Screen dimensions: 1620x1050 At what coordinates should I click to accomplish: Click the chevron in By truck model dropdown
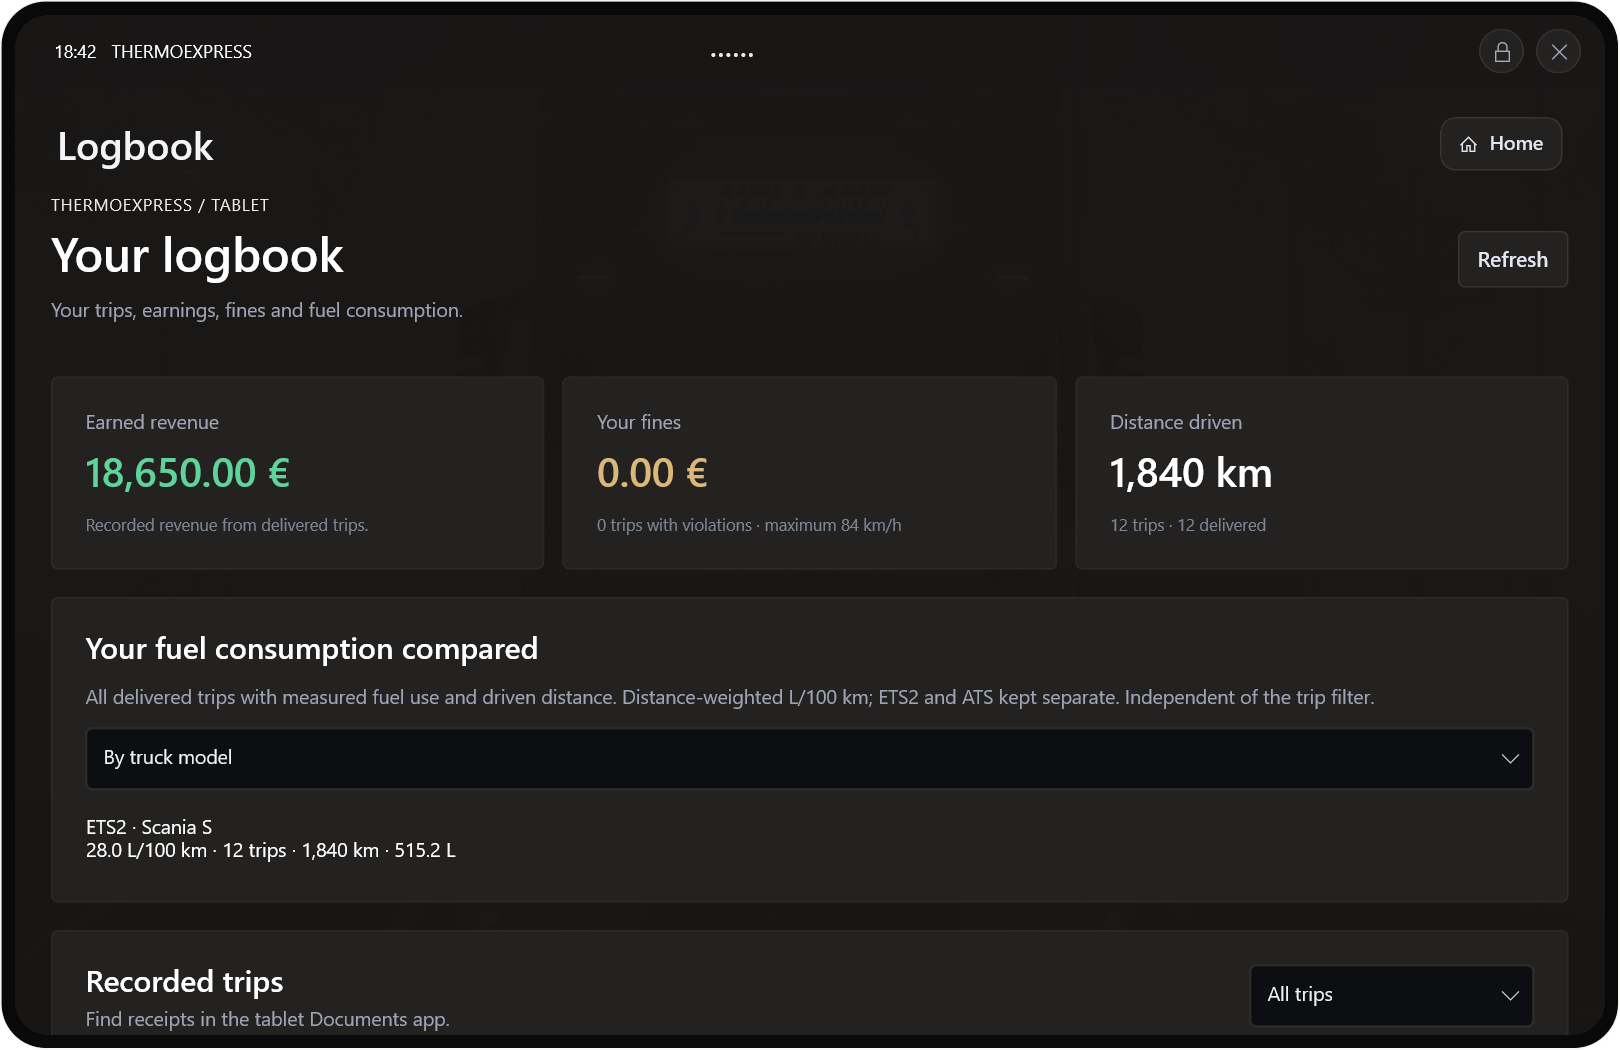[1510, 759]
